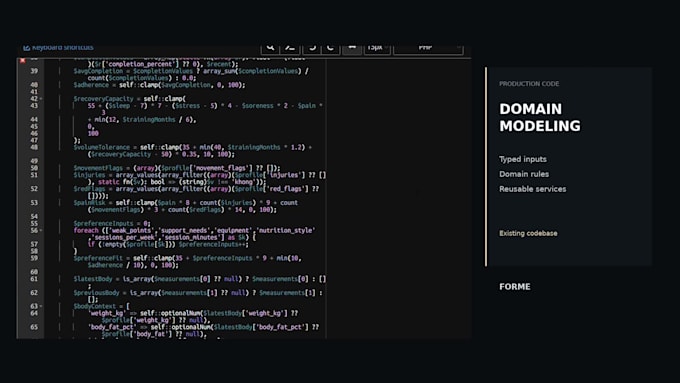Viewport: 680px width, 383px height.
Task: Place cursor on $adherence at line 40
Action: (x=91, y=85)
